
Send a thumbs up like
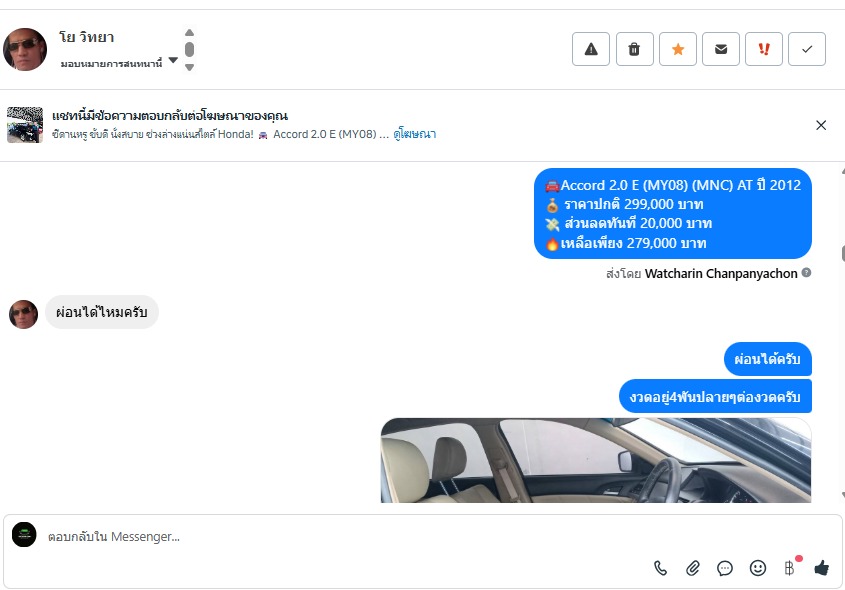click(x=822, y=568)
